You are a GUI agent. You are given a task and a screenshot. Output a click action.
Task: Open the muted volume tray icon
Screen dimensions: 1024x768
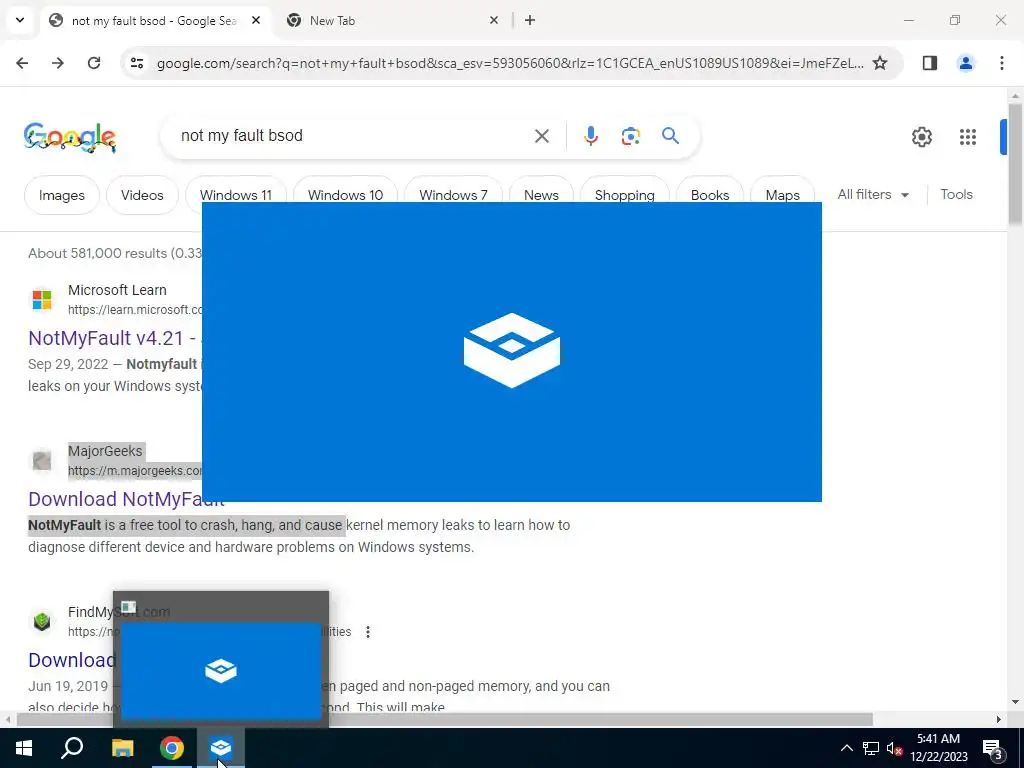click(x=894, y=748)
